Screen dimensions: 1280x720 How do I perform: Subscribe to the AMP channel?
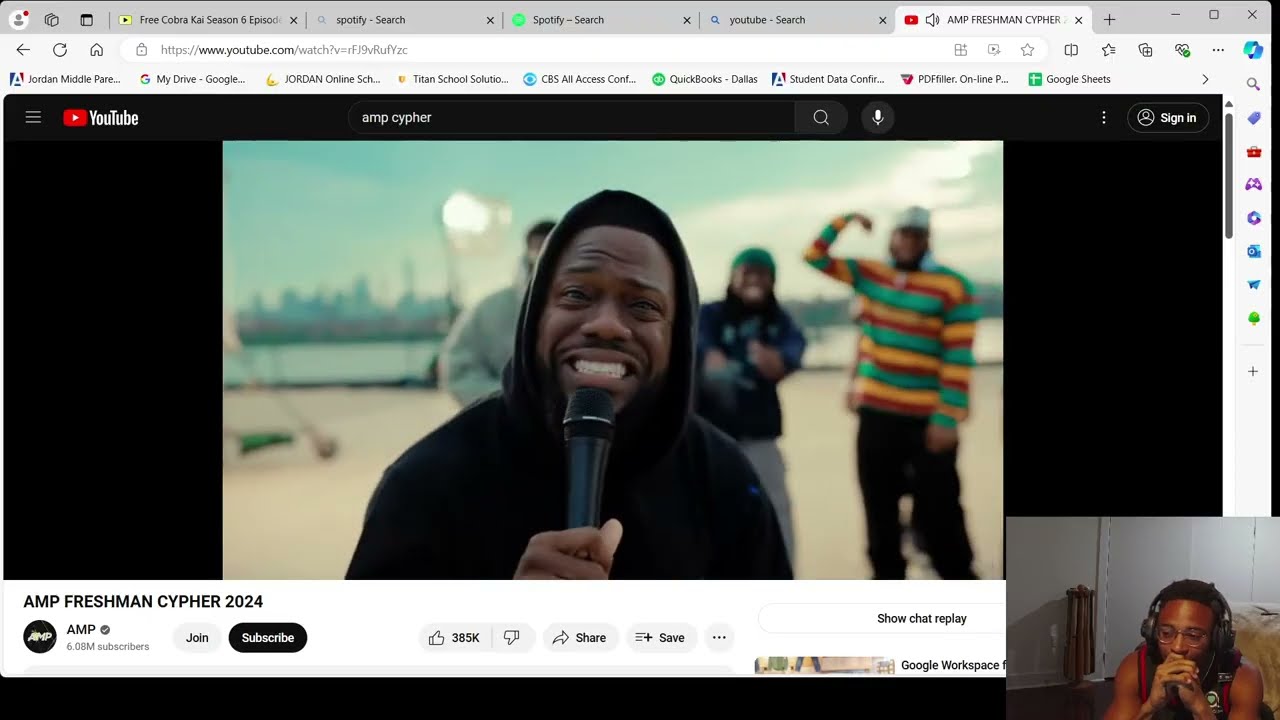[267, 637]
